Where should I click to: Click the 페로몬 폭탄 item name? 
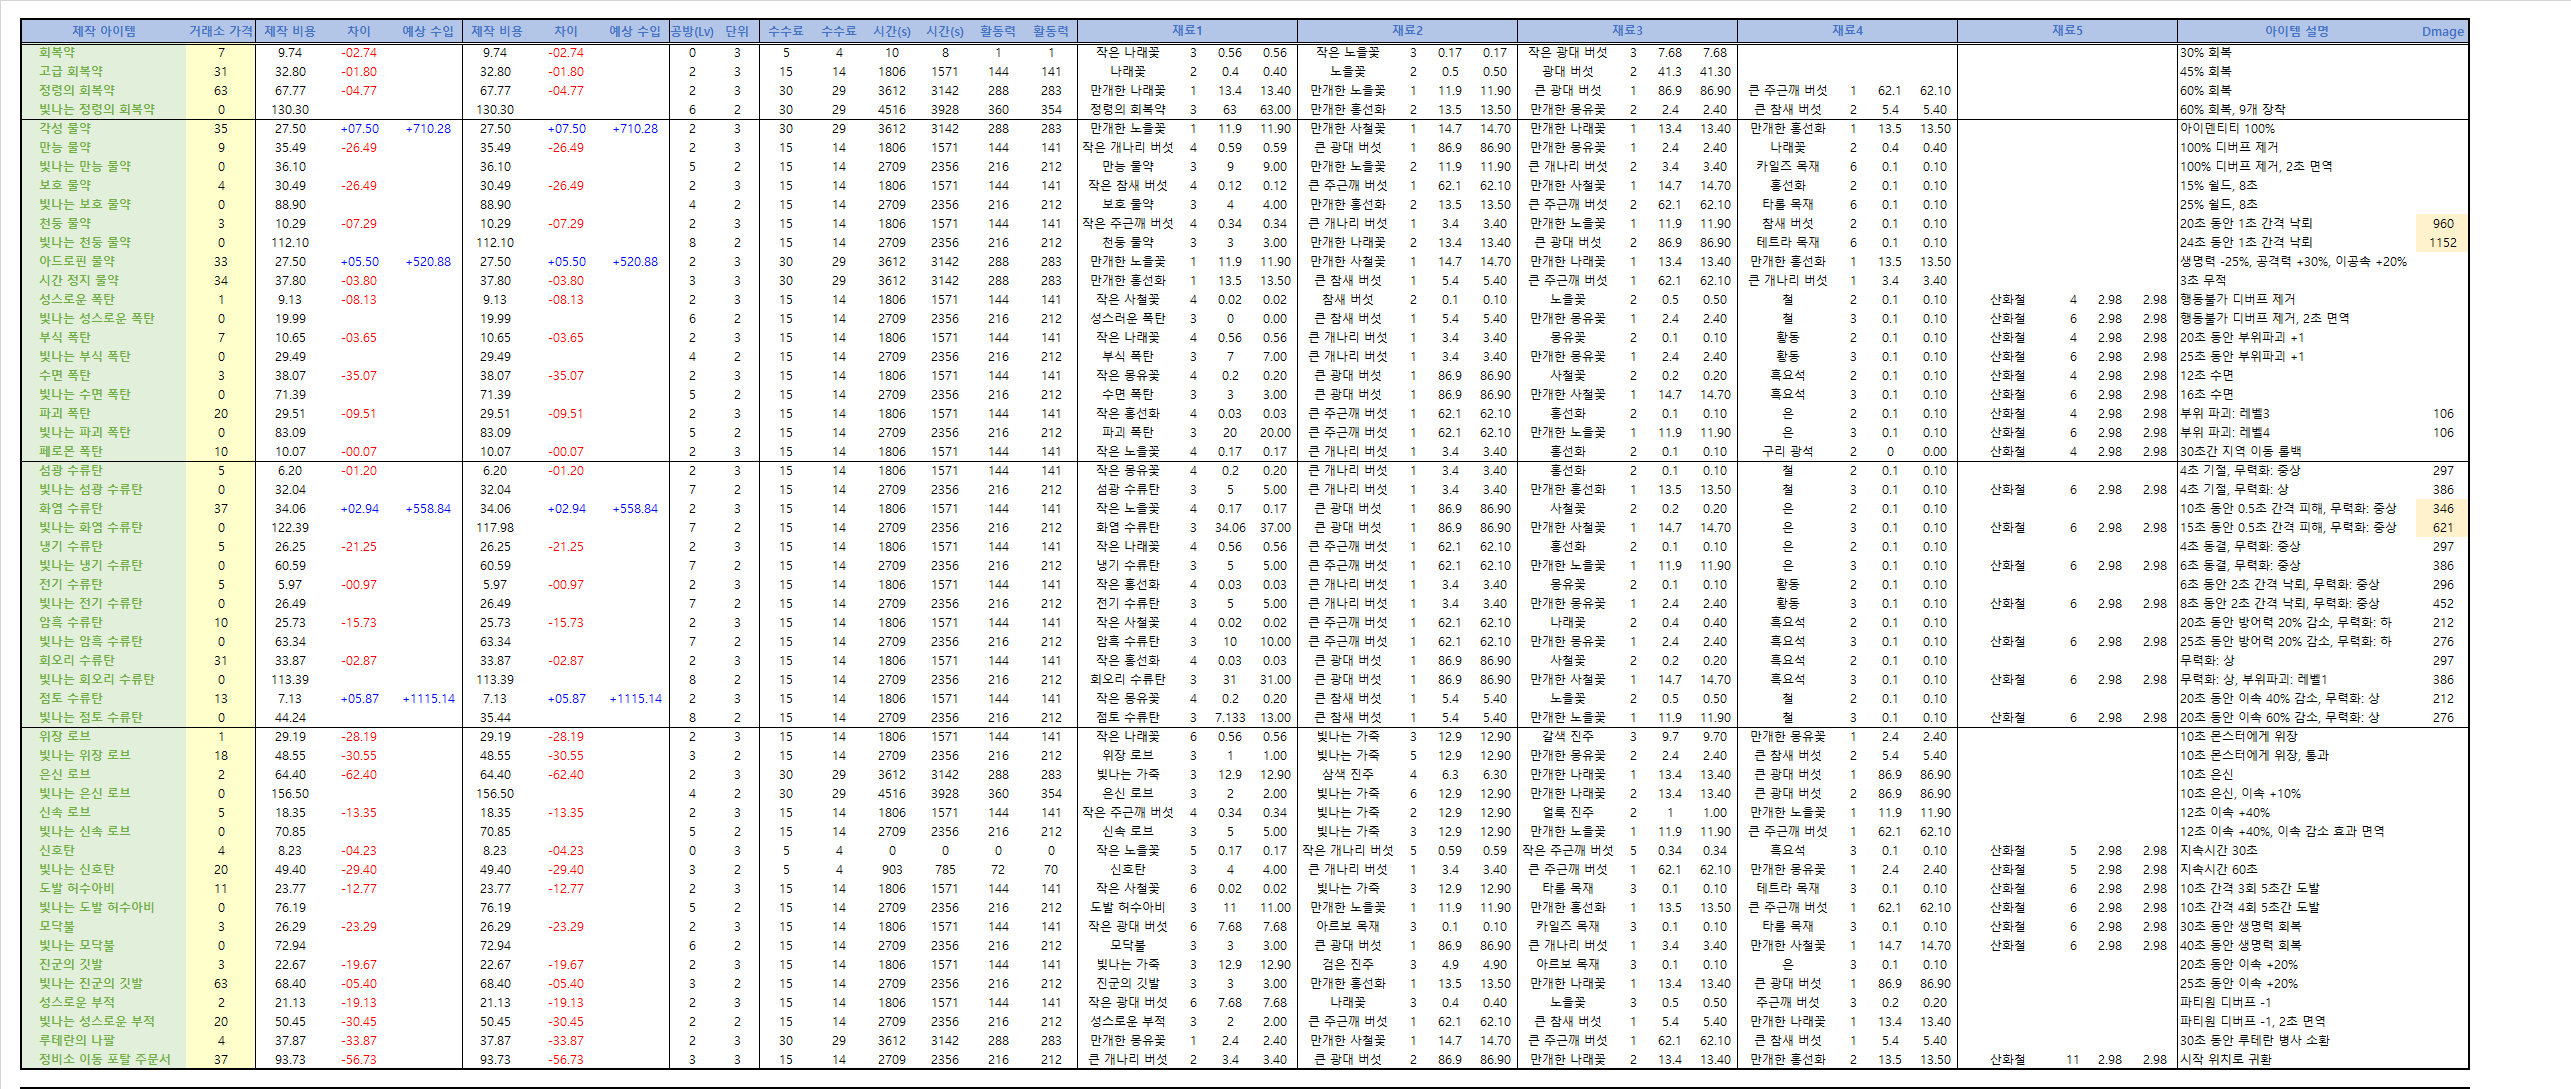70,451
